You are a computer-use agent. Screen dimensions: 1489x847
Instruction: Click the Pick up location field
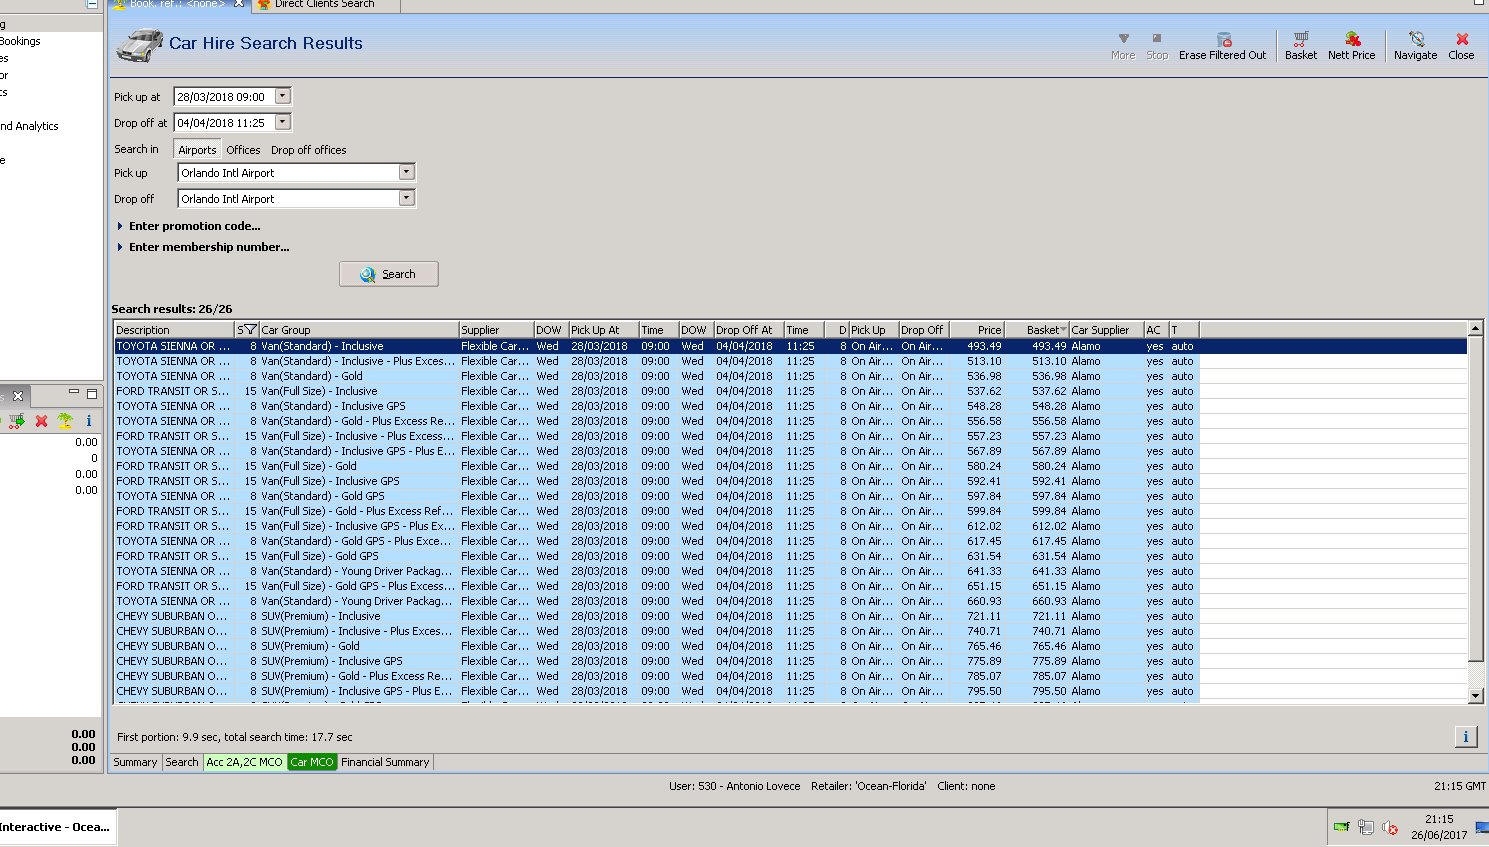click(x=288, y=172)
